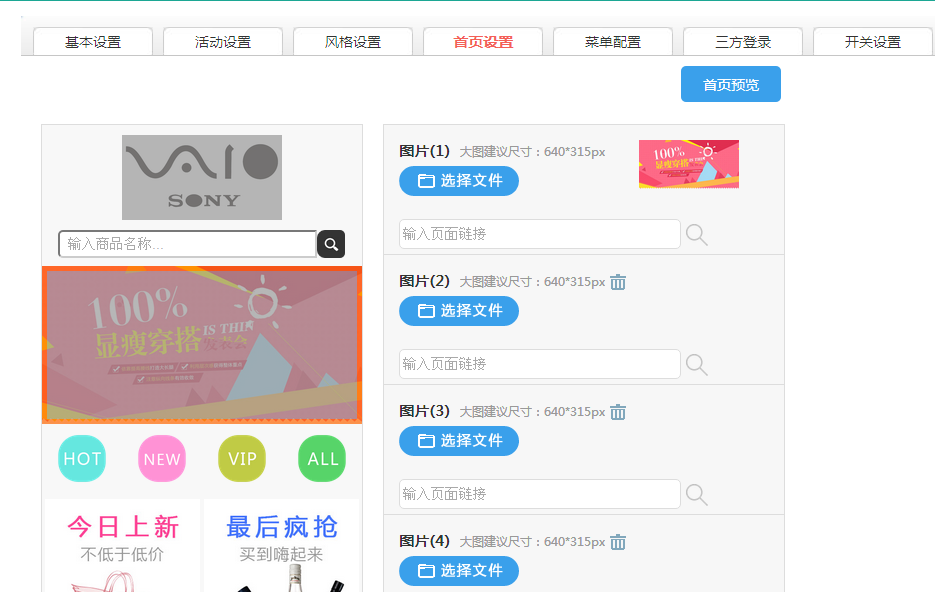The image size is (935, 592).
Task: Delete 图片(3) using its trash icon
Action: coord(618,412)
